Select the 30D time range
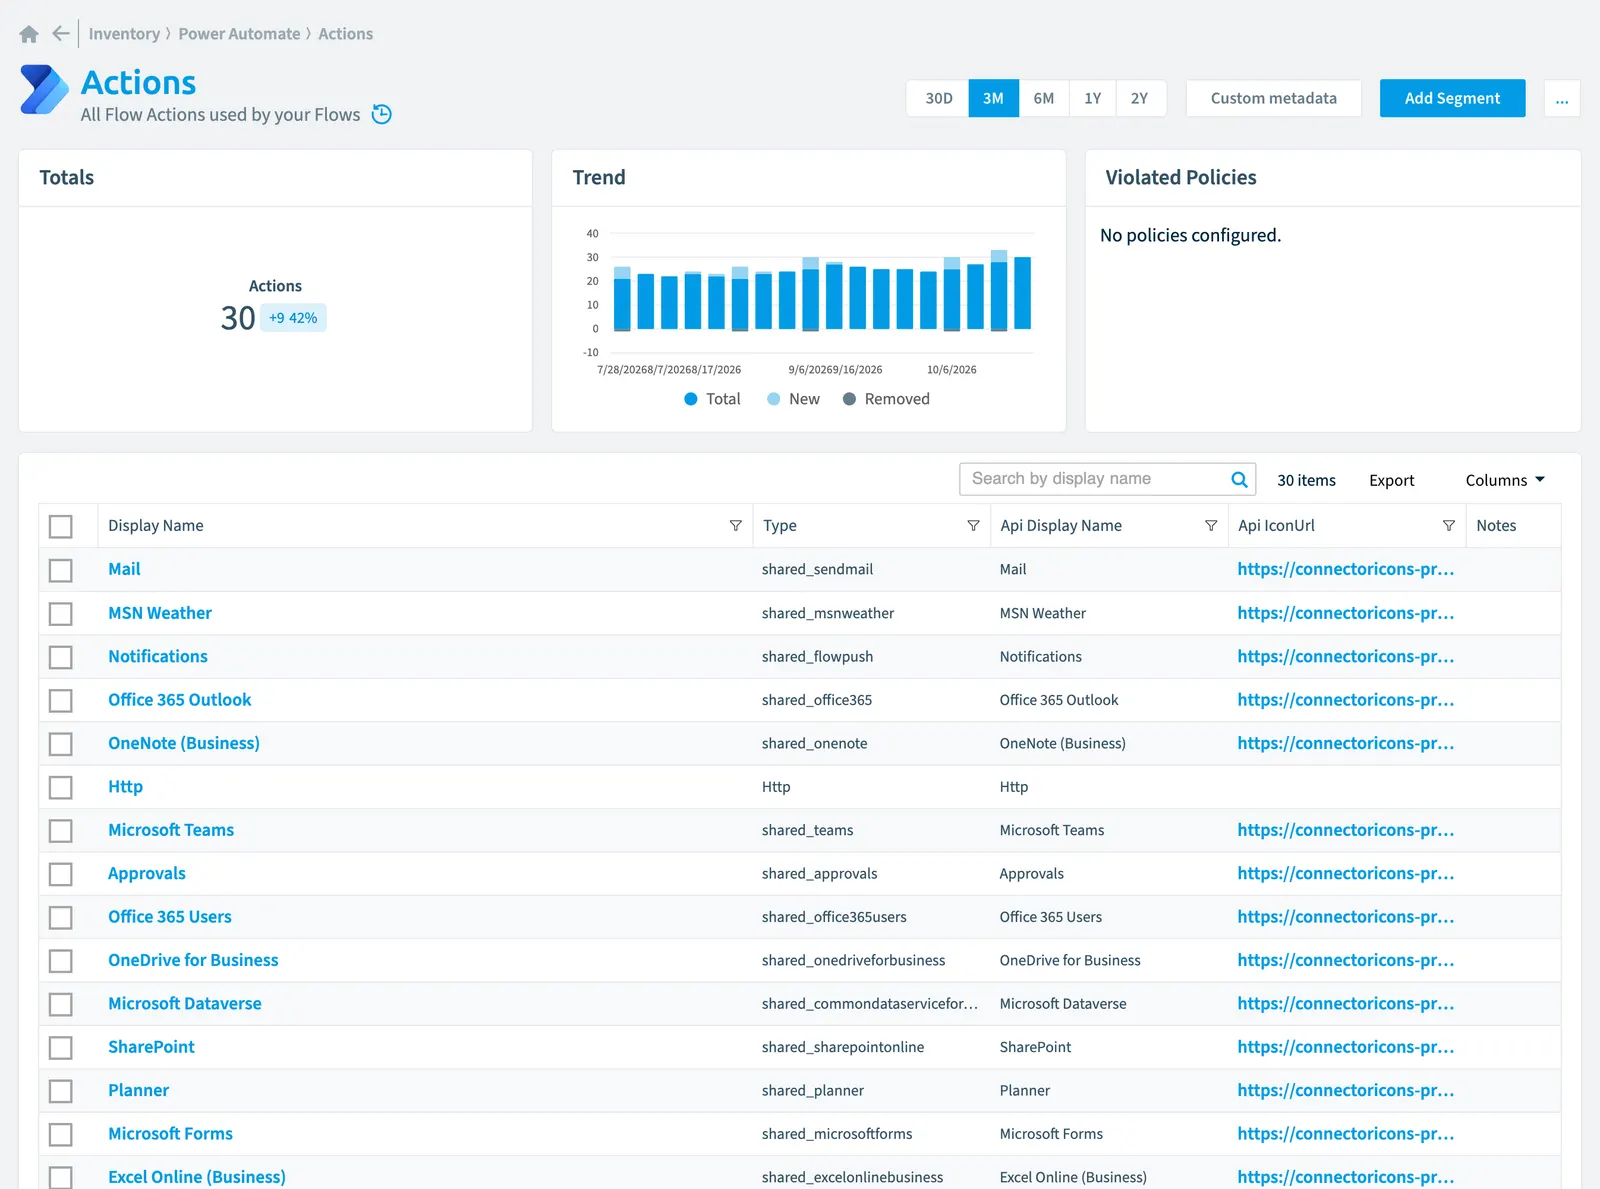1600x1189 pixels. pos(939,98)
